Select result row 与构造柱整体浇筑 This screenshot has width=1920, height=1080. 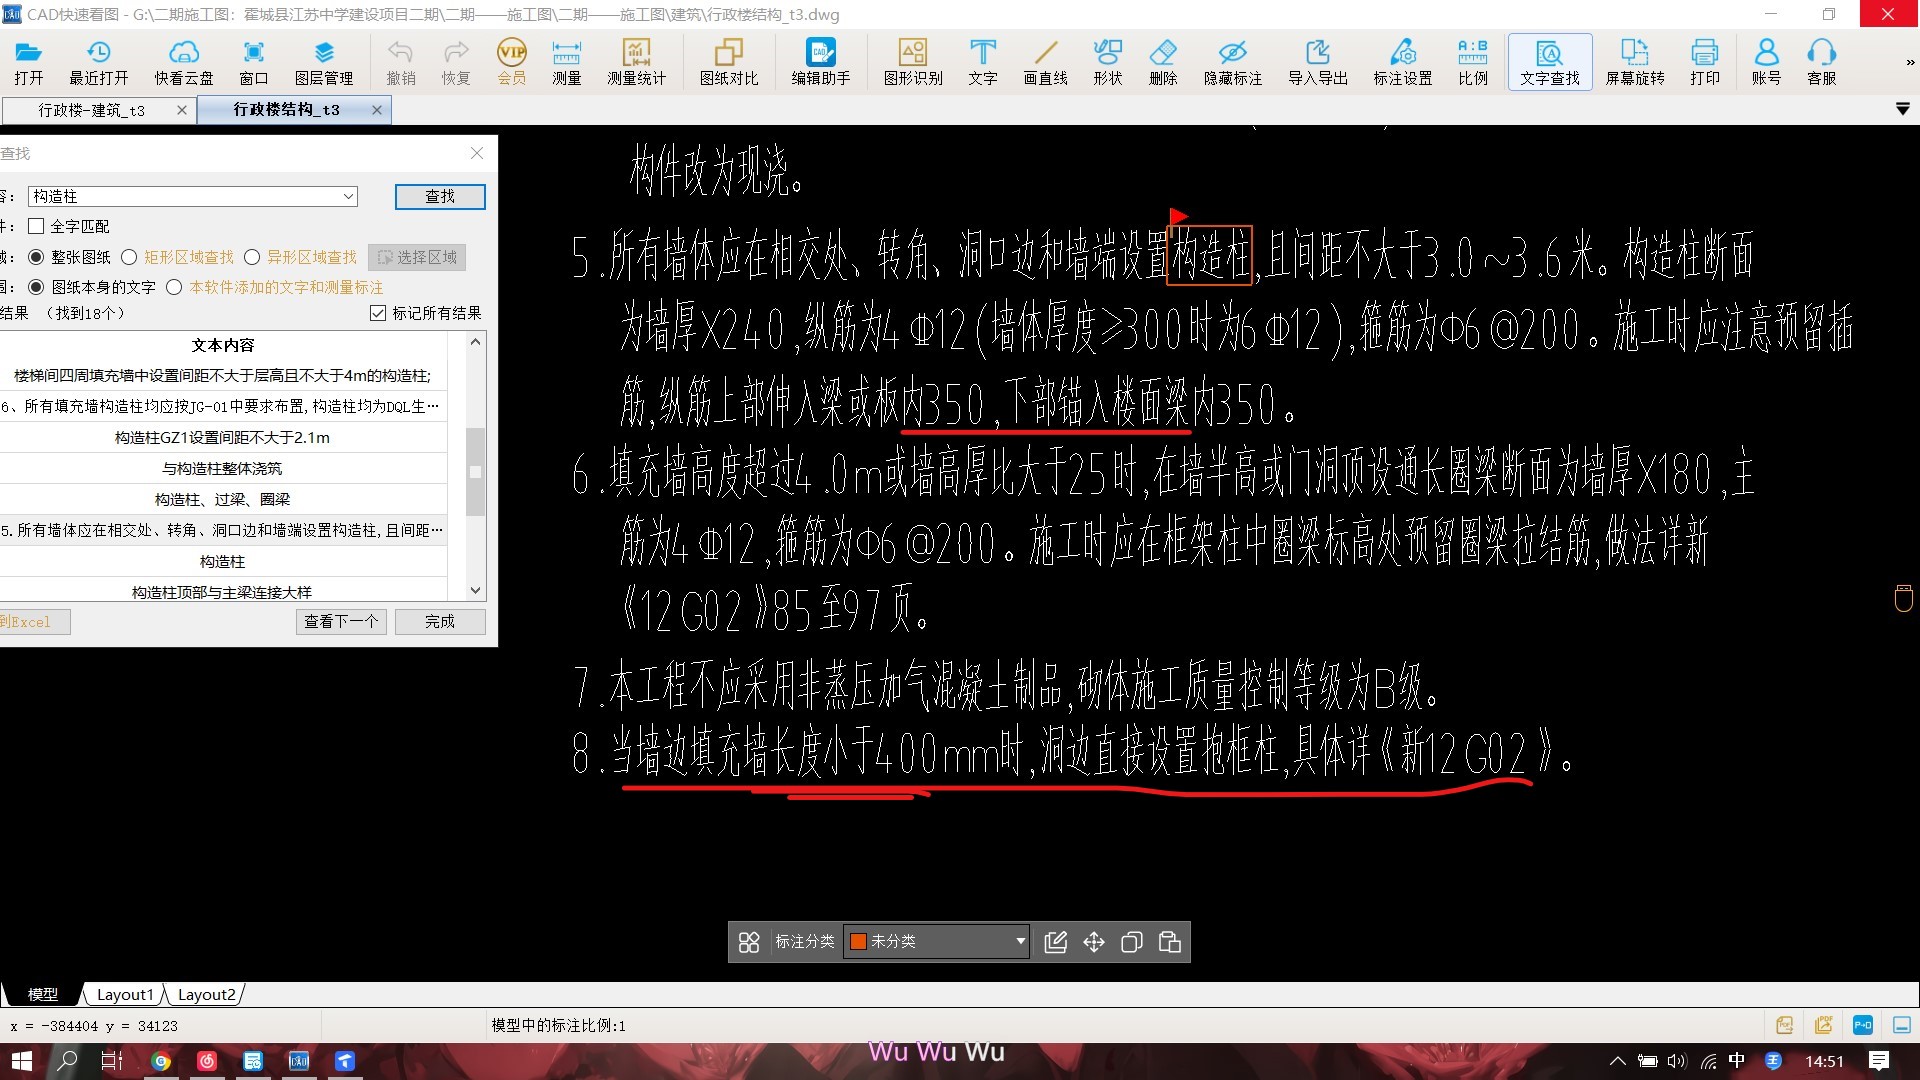[222, 468]
